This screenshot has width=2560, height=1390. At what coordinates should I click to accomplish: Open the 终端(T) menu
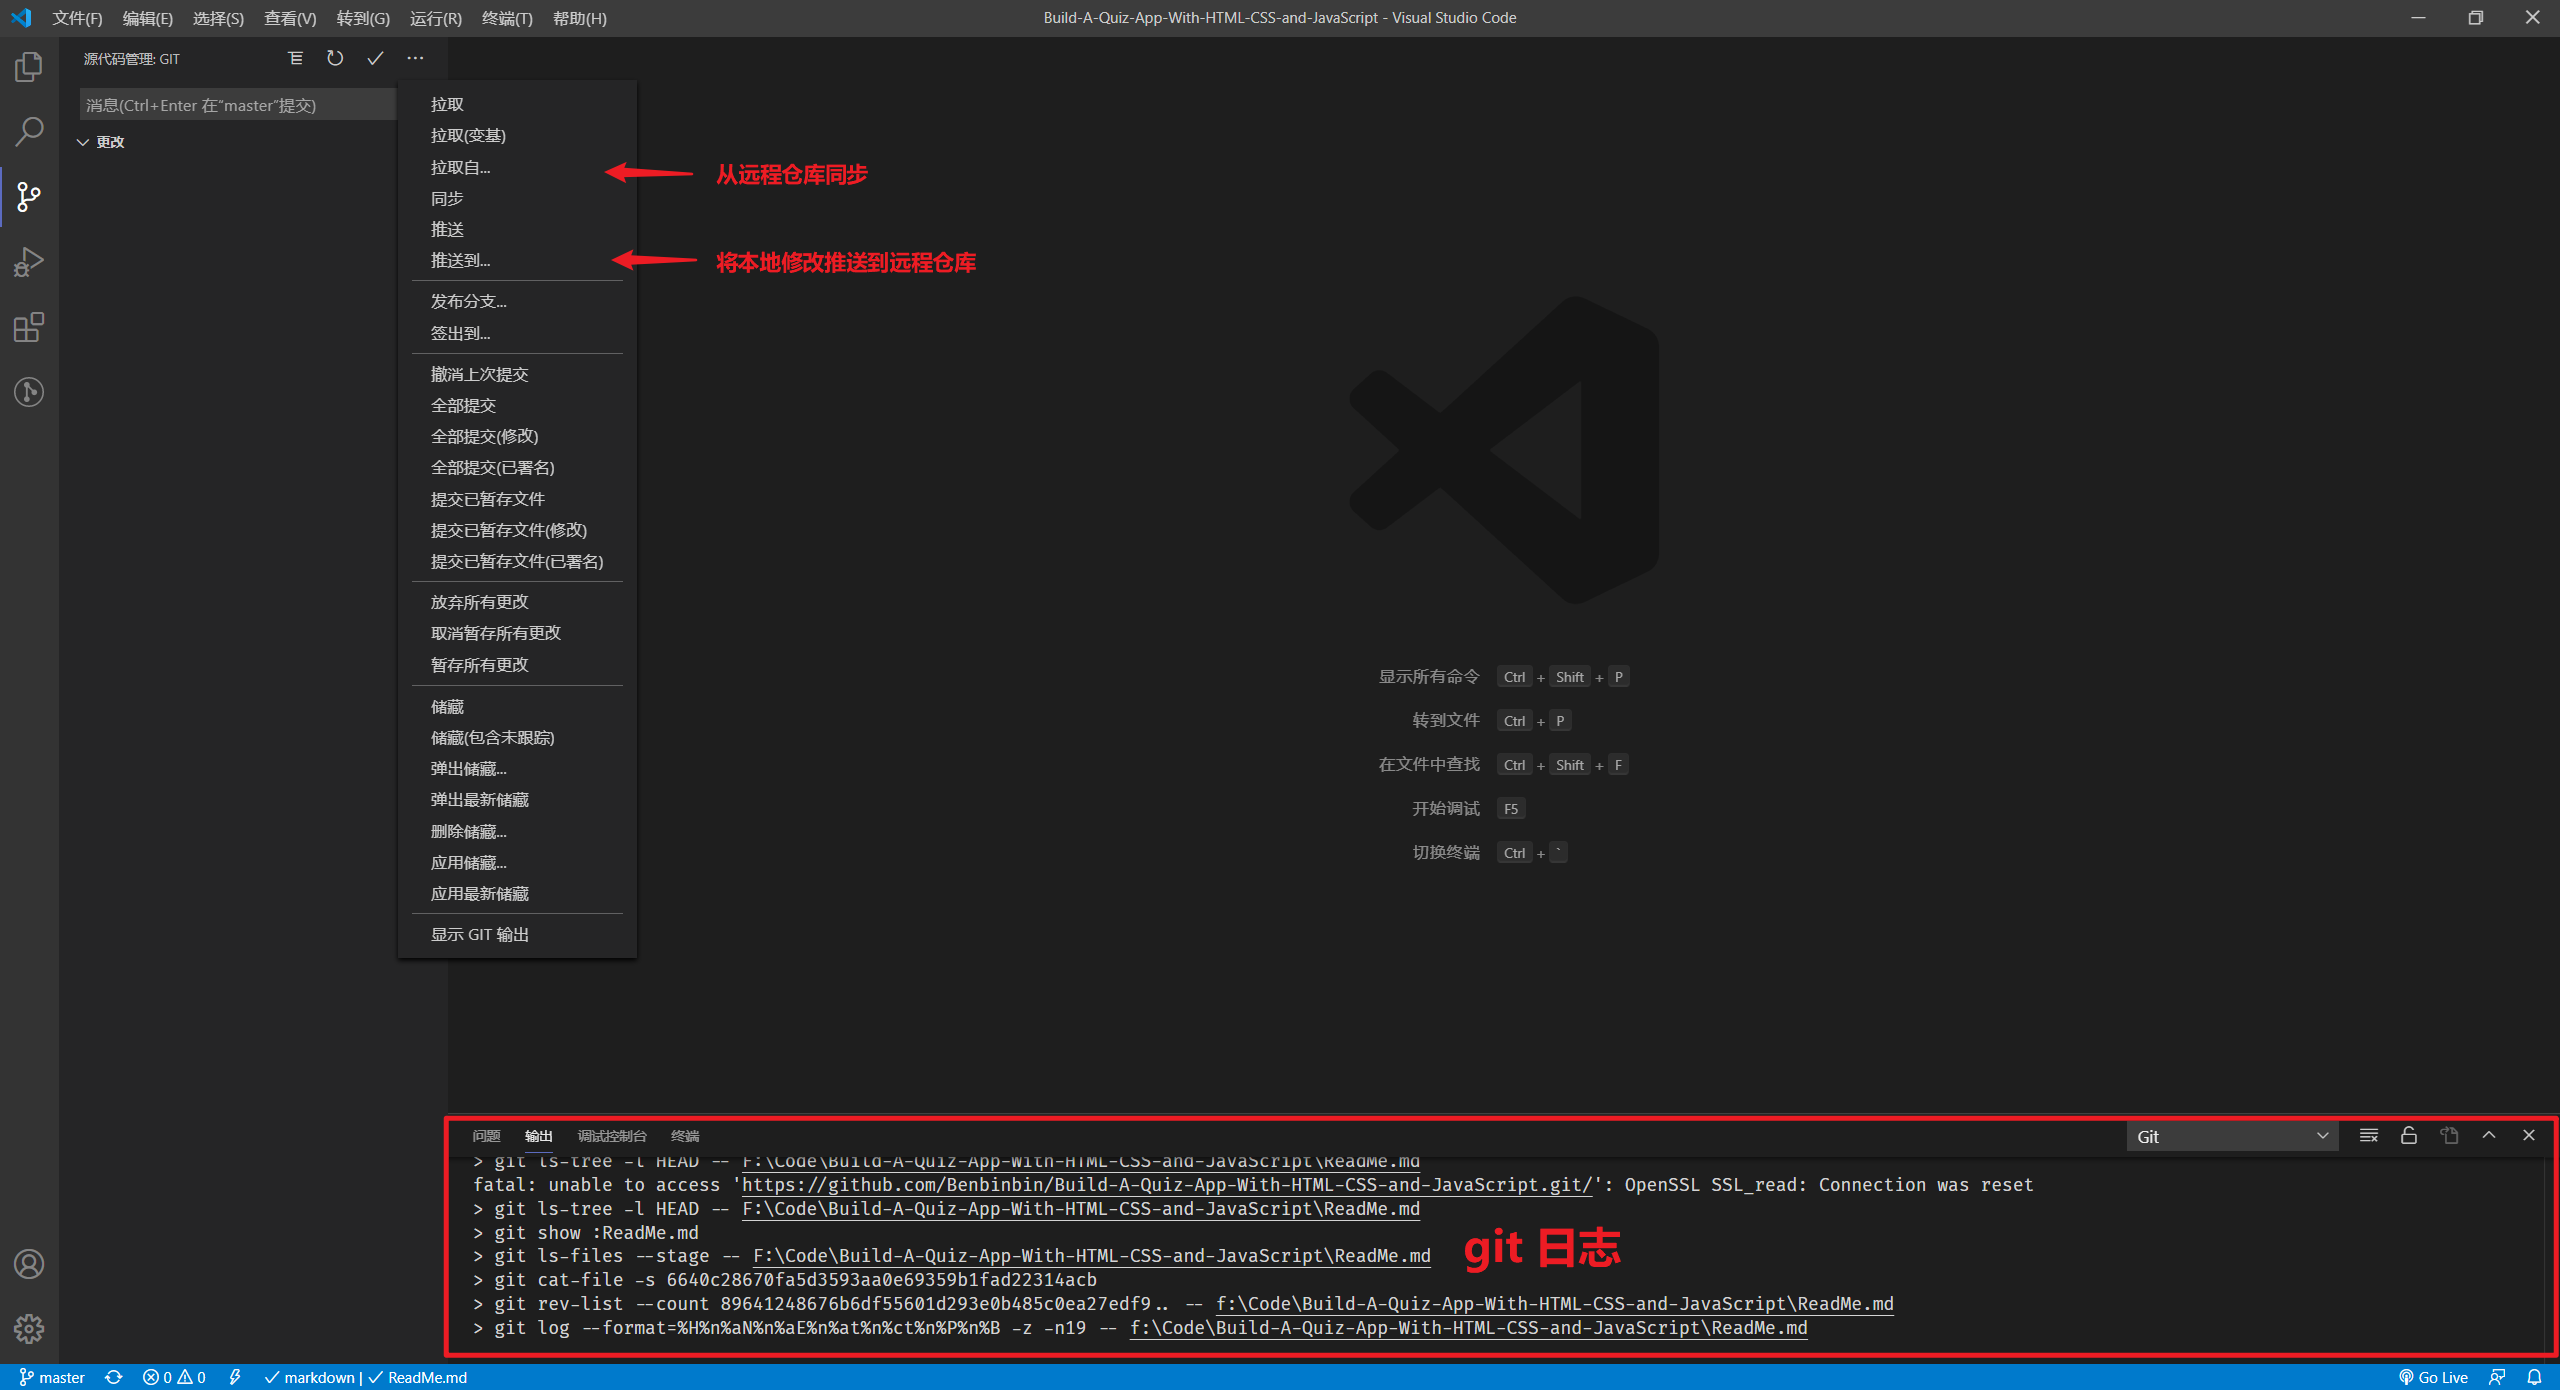(x=507, y=18)
